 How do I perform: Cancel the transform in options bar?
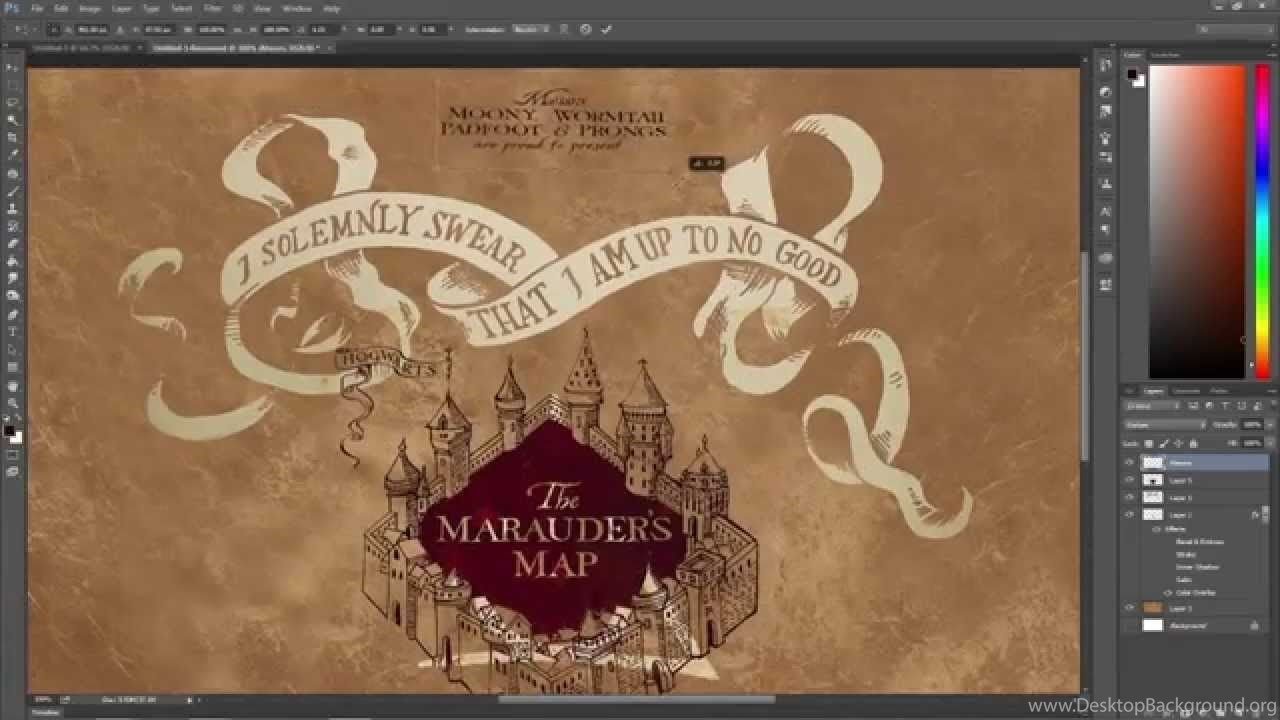[x=586, y=30]
